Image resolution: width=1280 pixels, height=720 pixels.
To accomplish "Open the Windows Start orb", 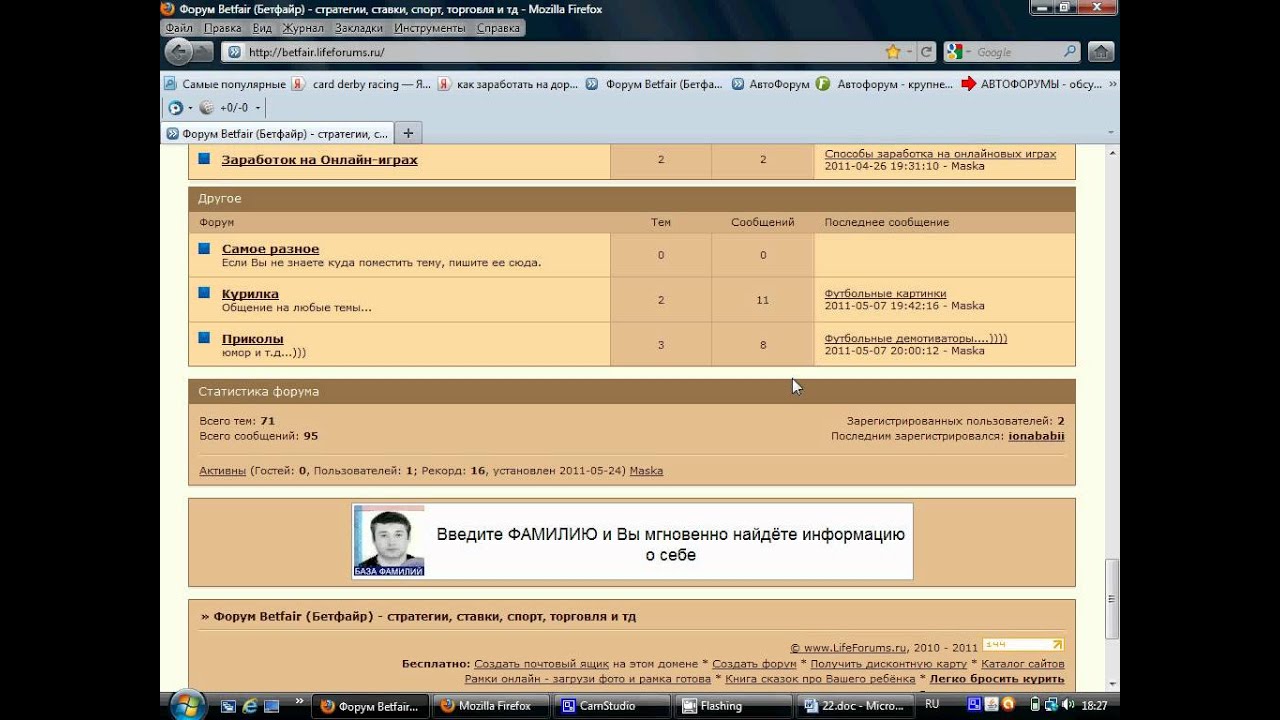I will coord(188,705).
